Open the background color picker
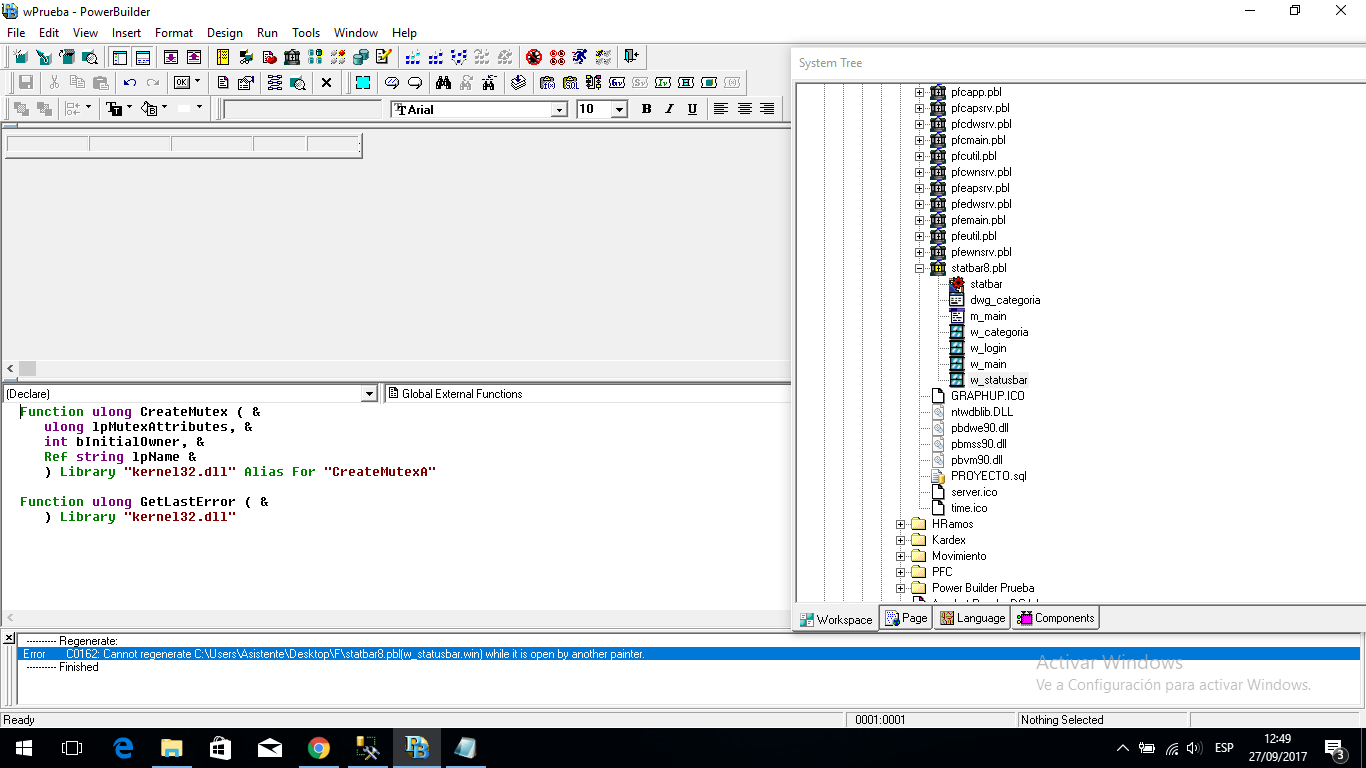The image size is (1366, 768). pyautogui.click(x=149, y=108)
